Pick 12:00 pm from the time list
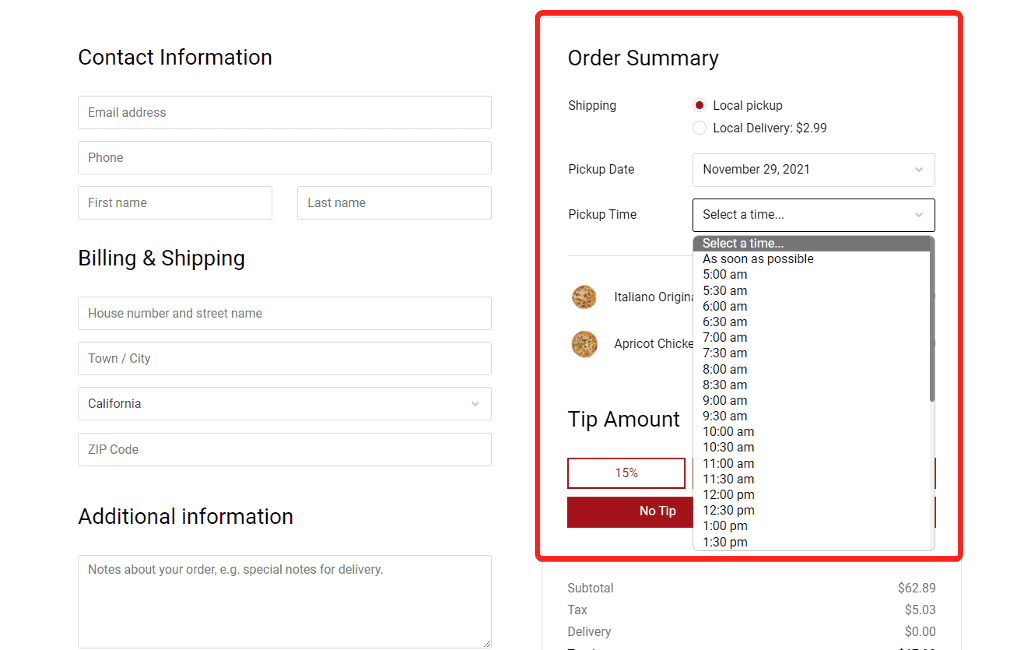The image size is (1024, 650). tap(728, 495)
